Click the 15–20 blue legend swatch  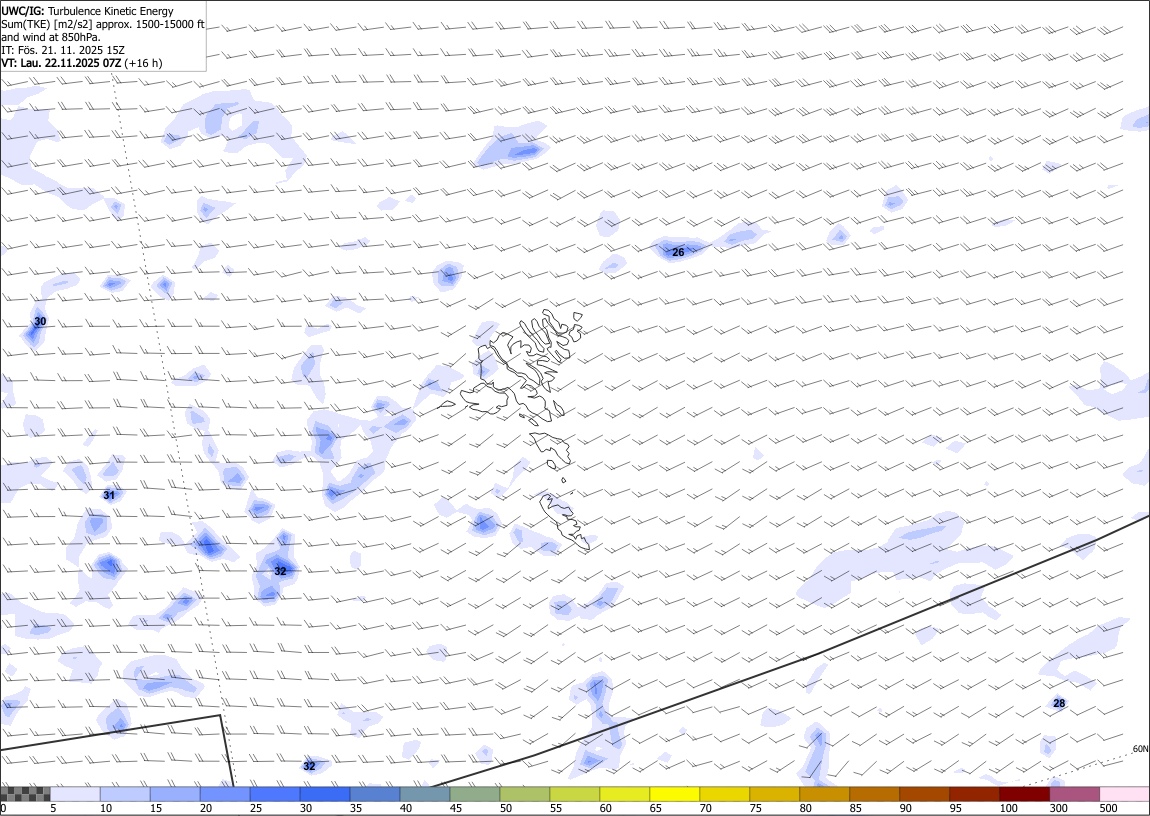[175, 794]
